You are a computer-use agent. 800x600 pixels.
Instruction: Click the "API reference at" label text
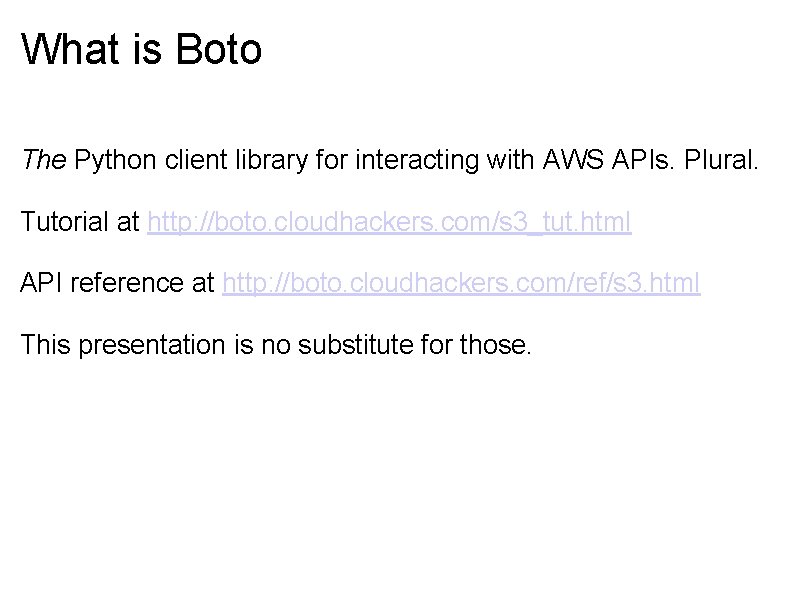point(118,284)
